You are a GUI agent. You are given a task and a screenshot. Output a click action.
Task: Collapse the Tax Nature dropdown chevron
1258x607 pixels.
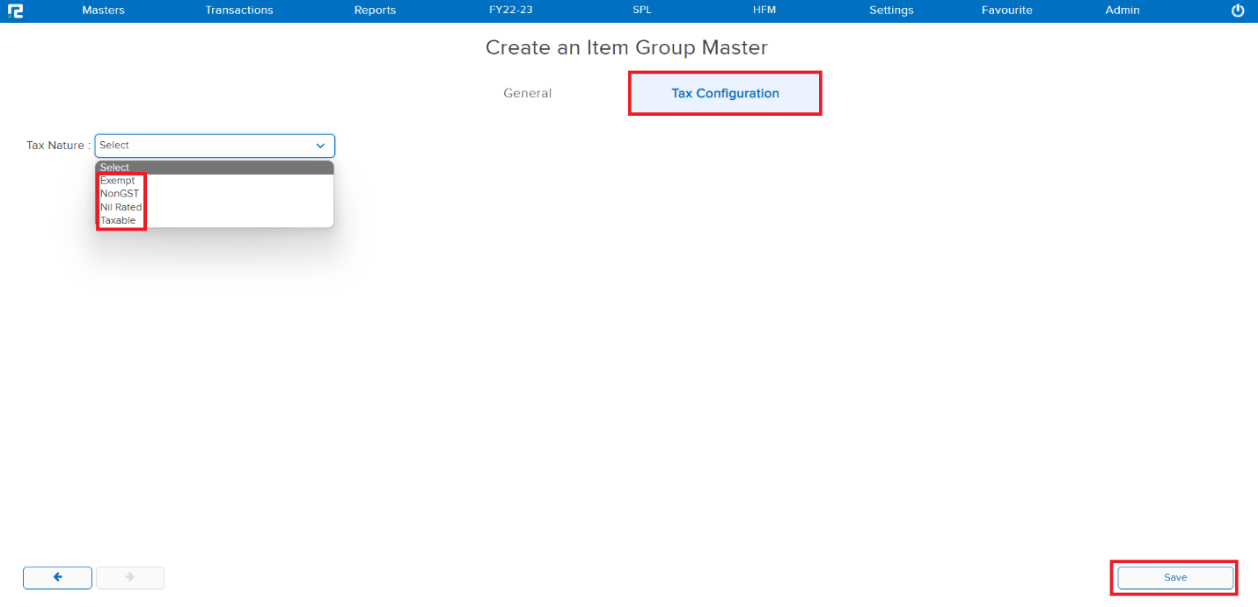pos(320,146)
